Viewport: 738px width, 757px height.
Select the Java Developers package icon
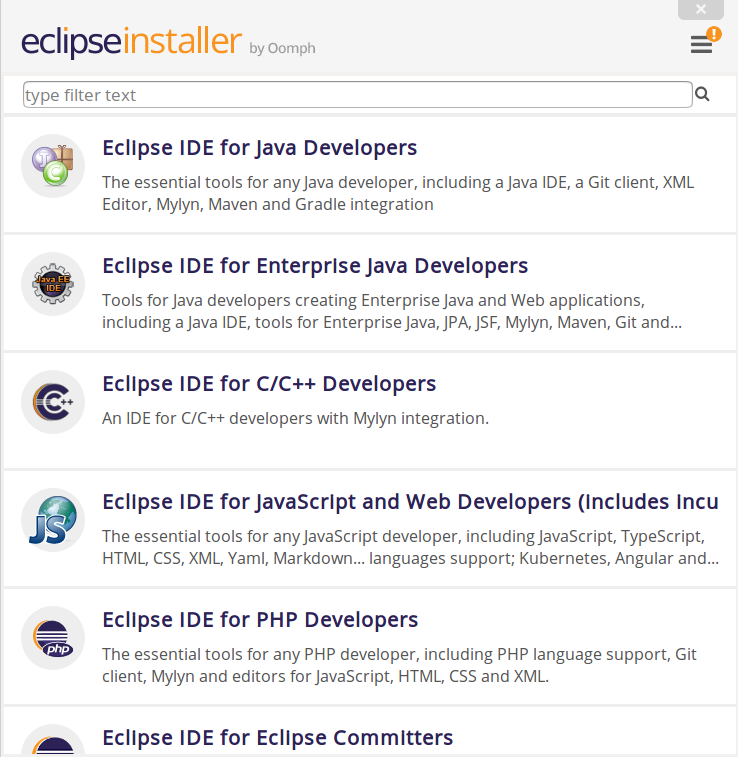tap(53, 166)
